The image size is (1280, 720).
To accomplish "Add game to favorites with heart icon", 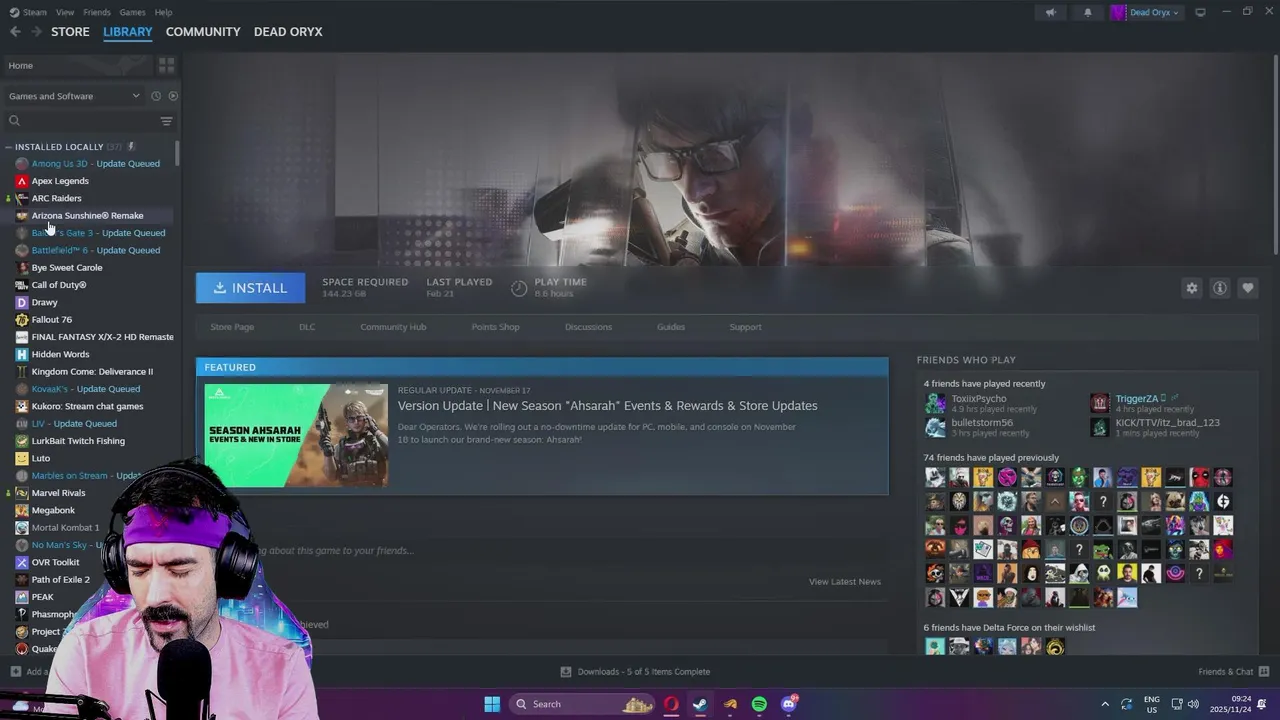I will (1248, 288).
